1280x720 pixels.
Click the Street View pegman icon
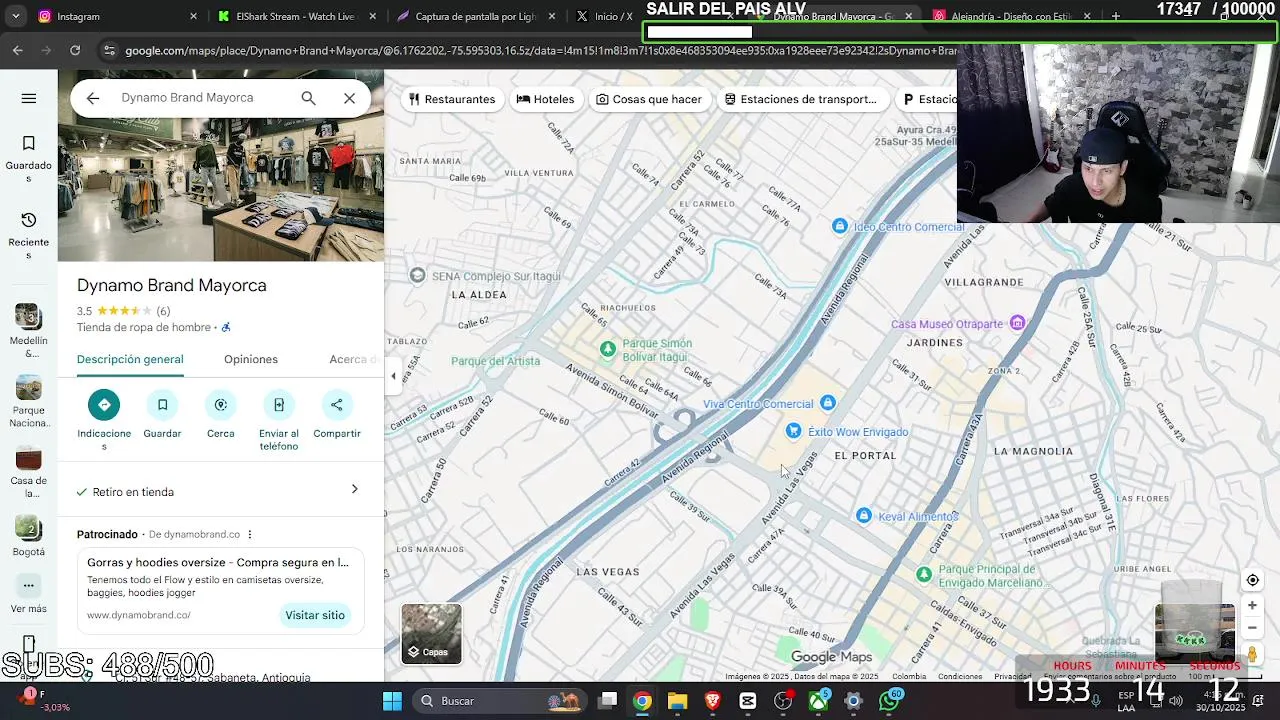click(1252, 654)
